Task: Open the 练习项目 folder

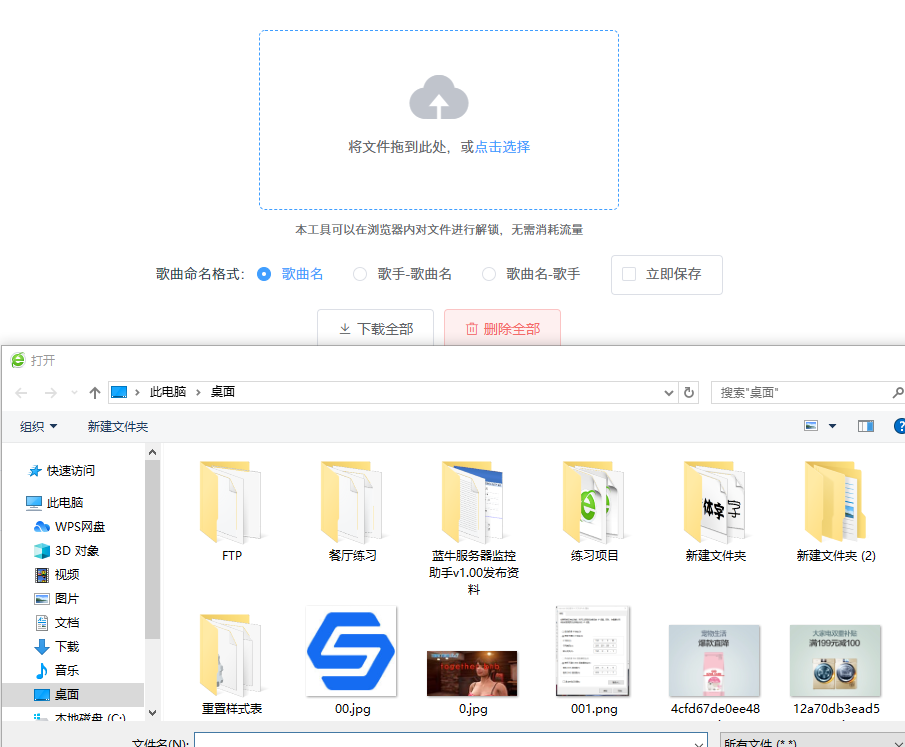Action: click(594, 510)
